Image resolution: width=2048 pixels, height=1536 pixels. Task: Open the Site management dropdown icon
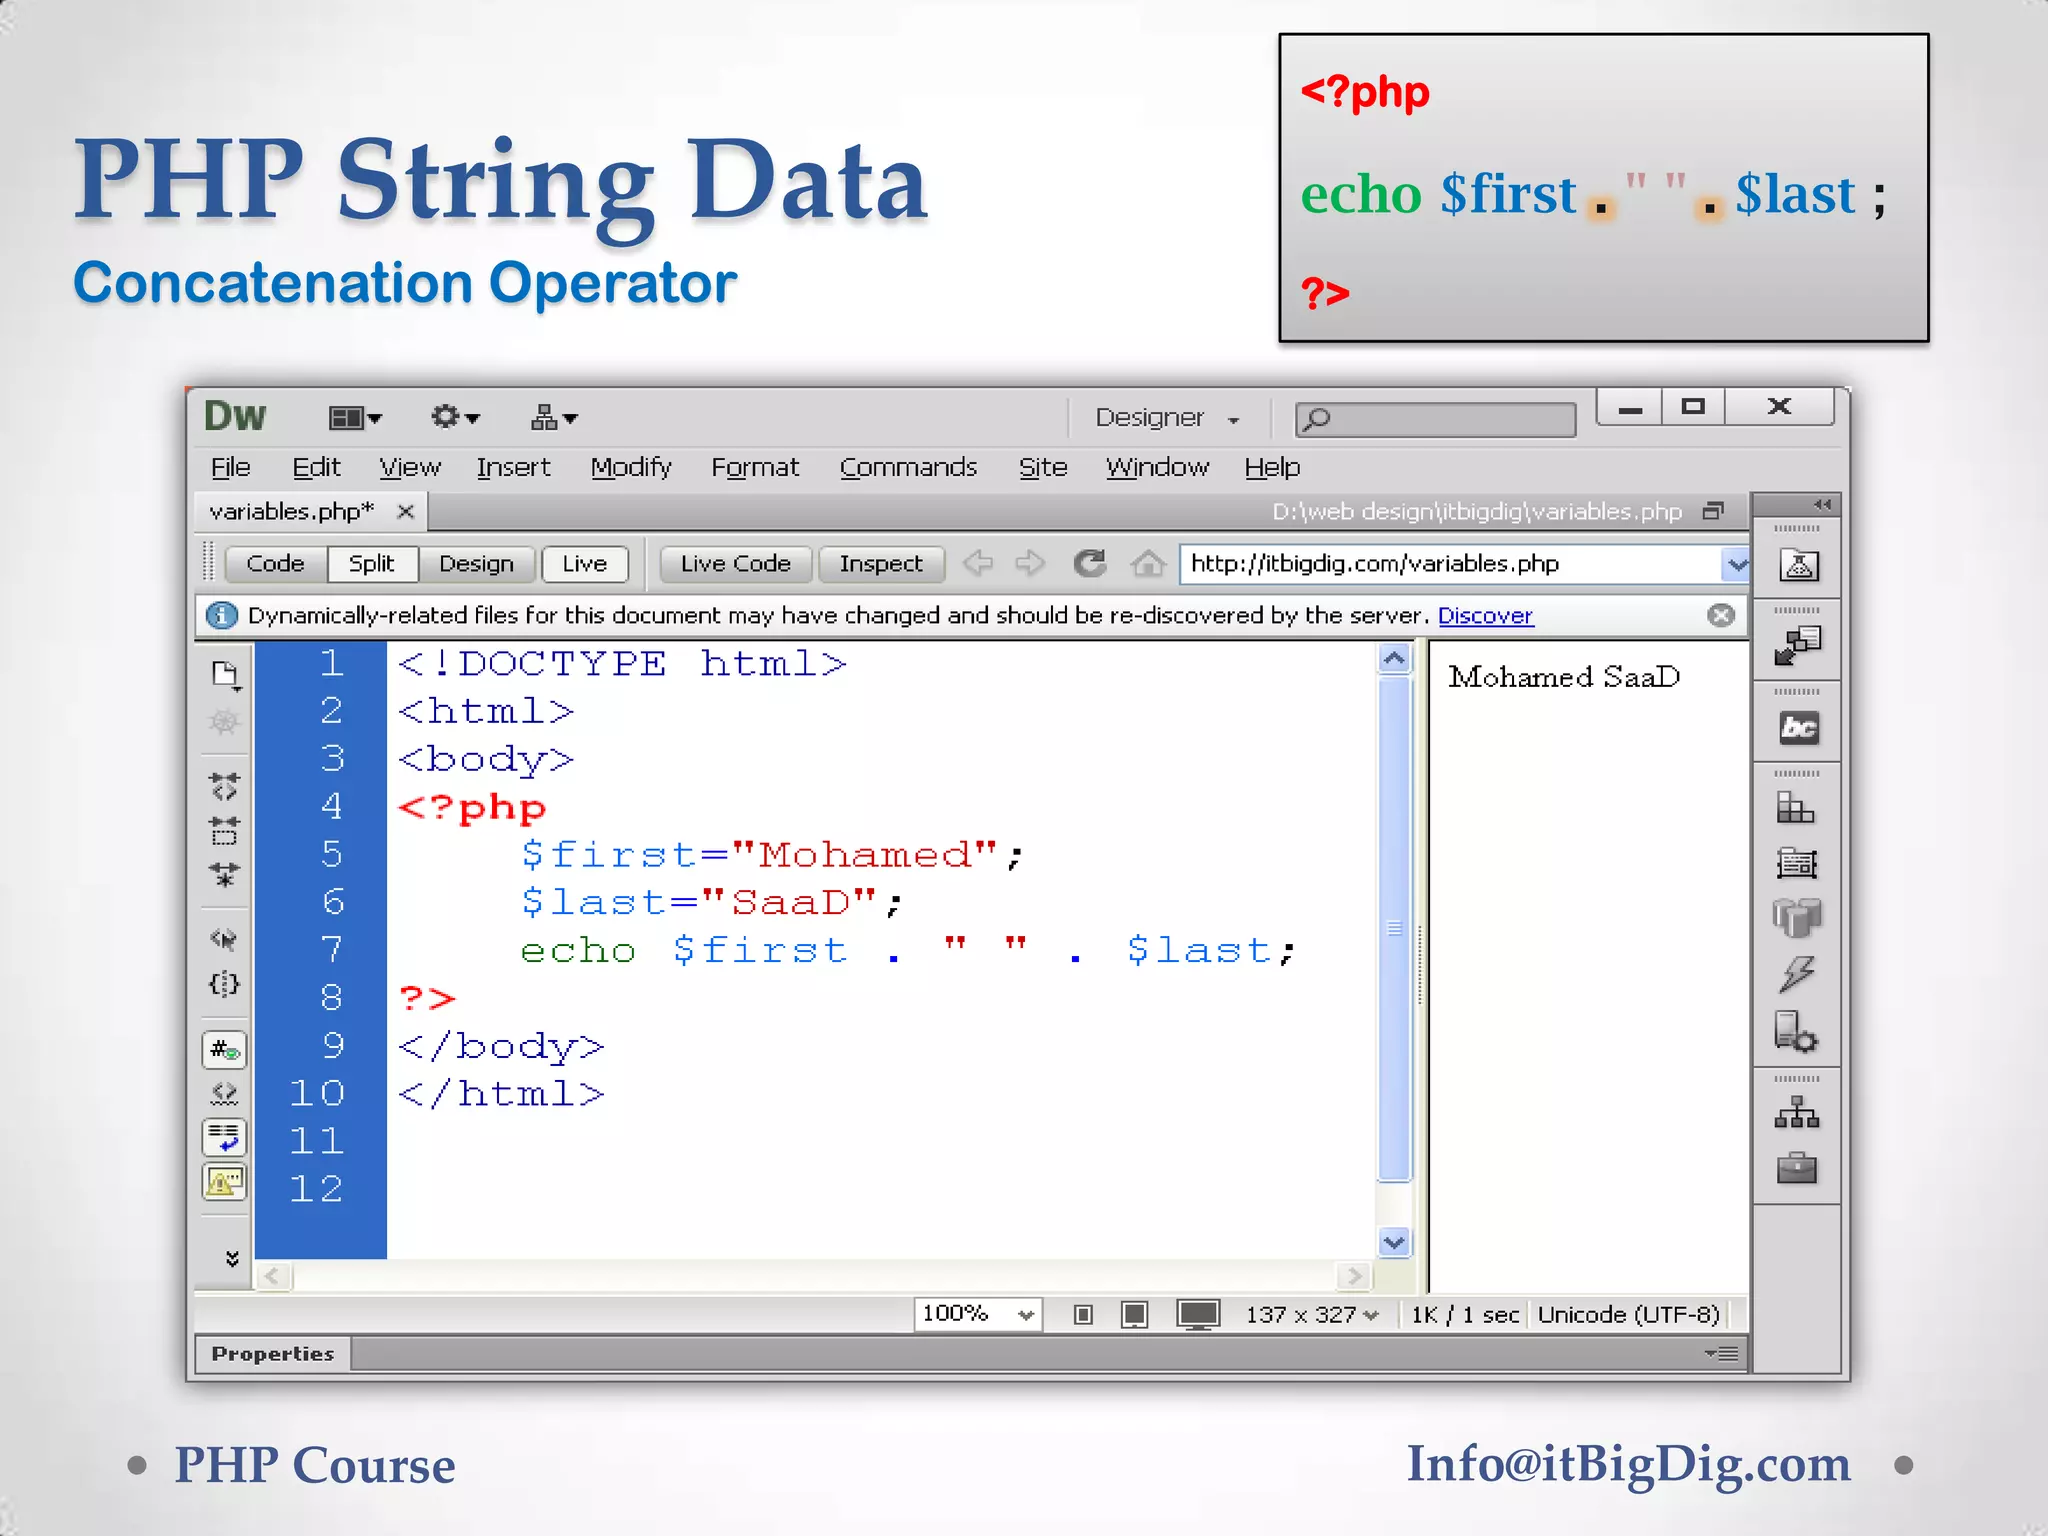[554, 417]
